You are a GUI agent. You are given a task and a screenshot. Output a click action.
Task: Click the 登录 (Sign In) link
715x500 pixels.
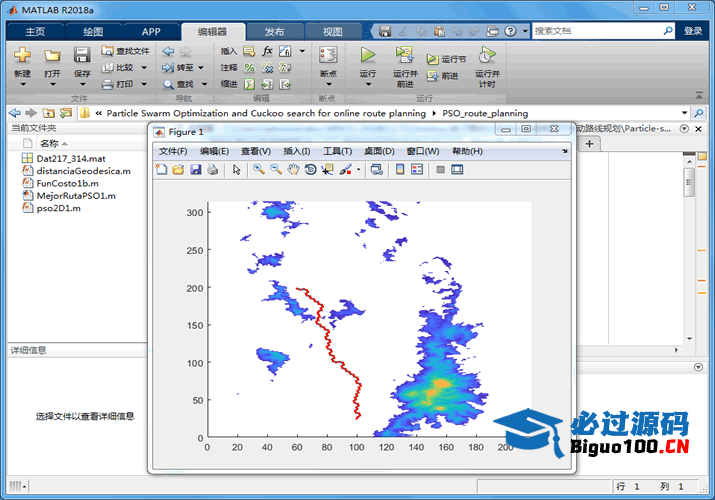pyautogui.click(x=693, y=31)
